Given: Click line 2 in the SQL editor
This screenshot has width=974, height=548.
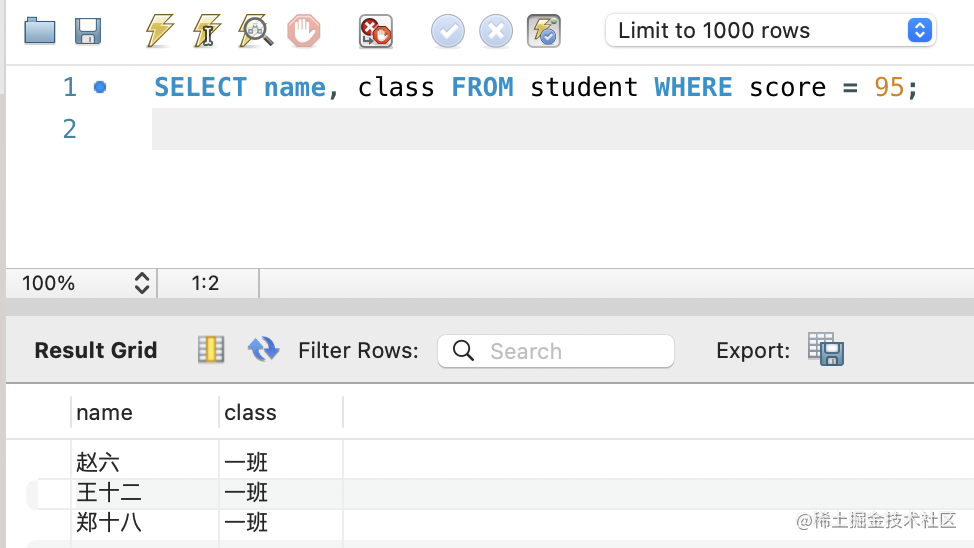Looking at the screenshot, I should (500, 129).
